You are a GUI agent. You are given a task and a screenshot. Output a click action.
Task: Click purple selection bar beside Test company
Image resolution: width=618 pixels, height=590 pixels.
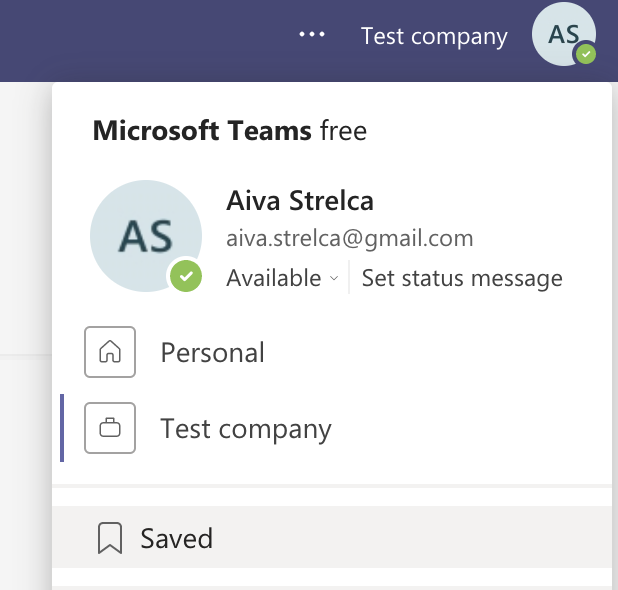click(x=62, y=429)
